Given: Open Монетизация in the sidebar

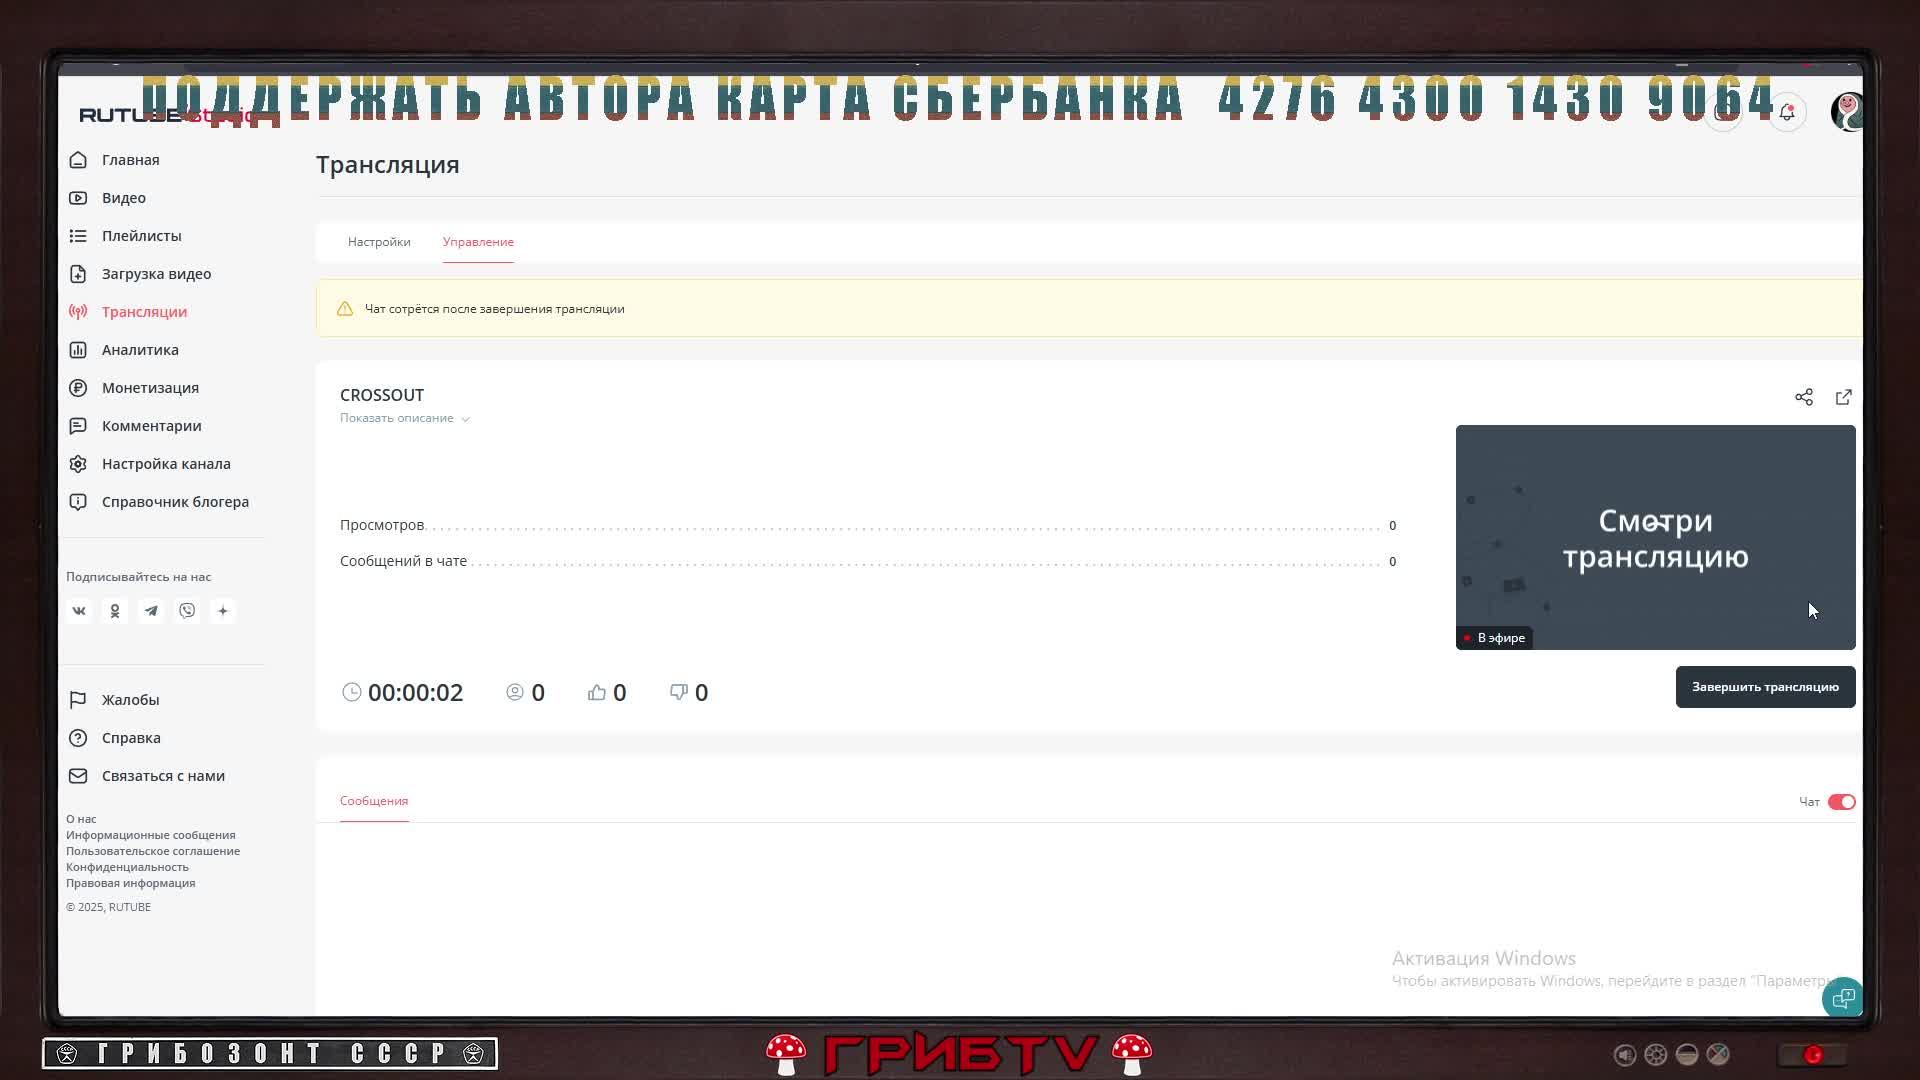Looking at the screenshot, I should tap(150, 388).
